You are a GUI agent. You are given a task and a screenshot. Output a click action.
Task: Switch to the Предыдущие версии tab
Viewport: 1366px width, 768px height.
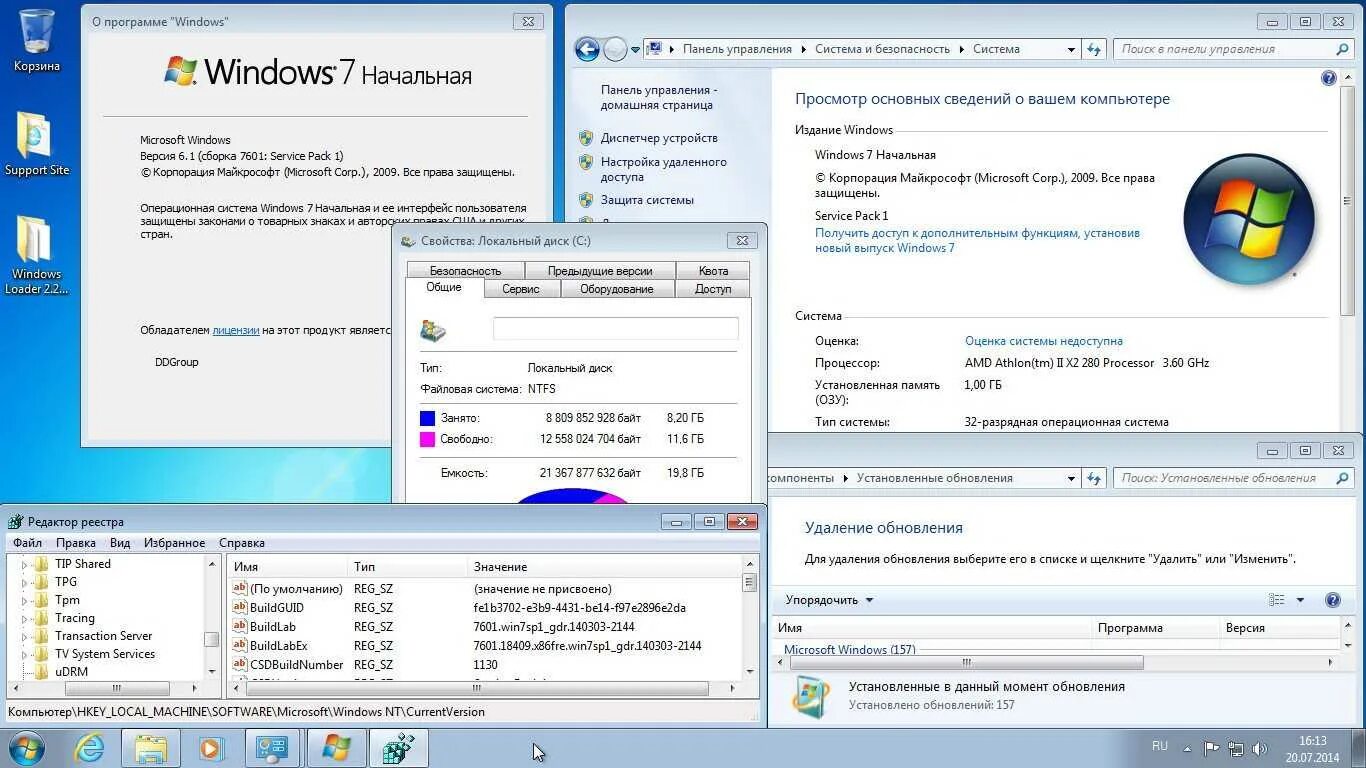coord(600,270)
